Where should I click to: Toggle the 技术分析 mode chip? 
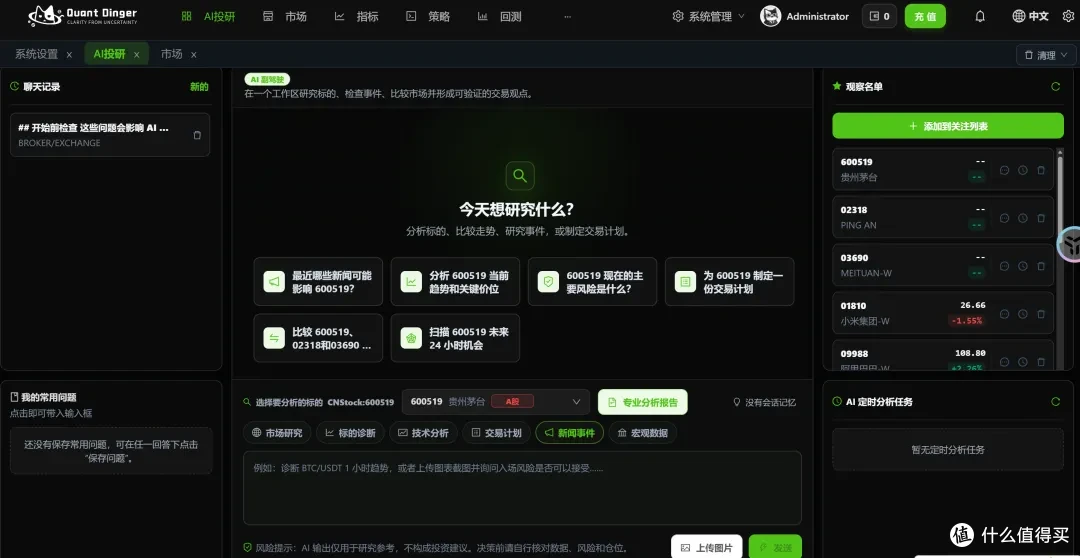coord(423,433)
